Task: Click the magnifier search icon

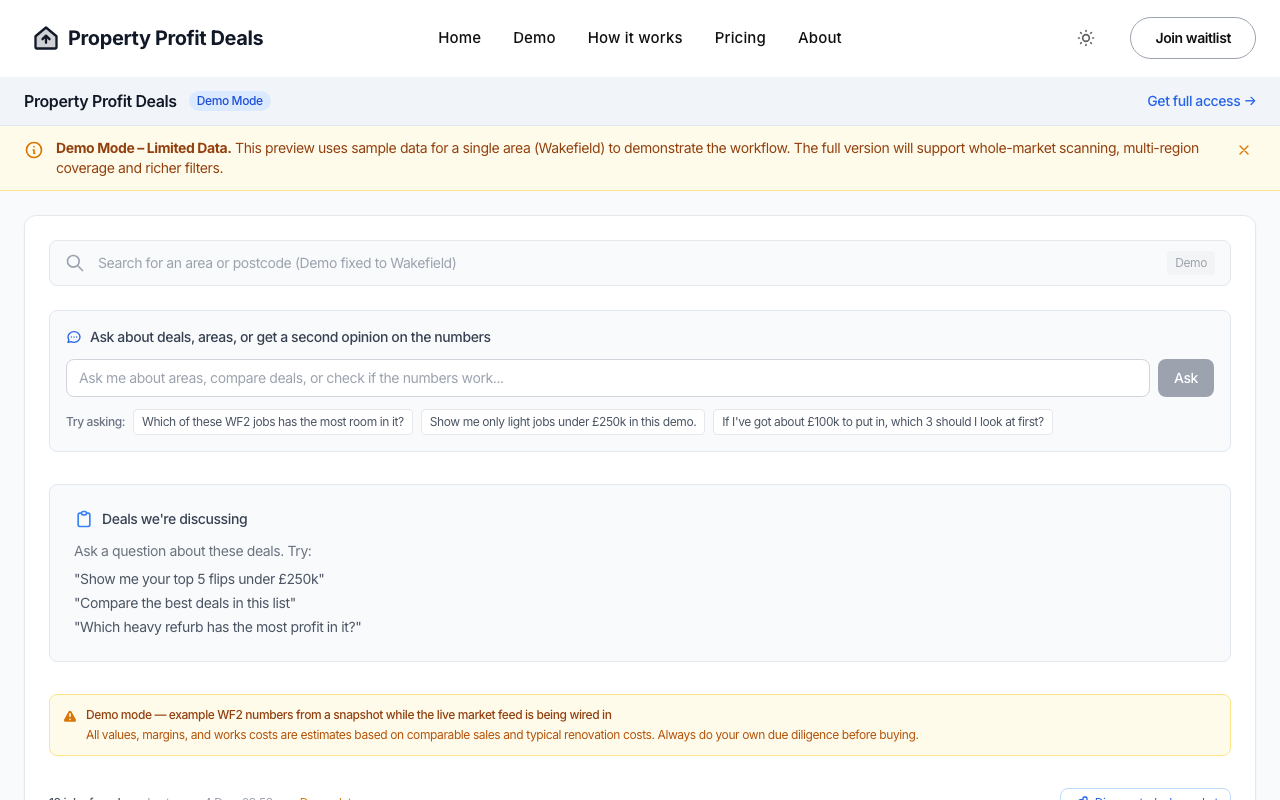Action: point(75,263)
